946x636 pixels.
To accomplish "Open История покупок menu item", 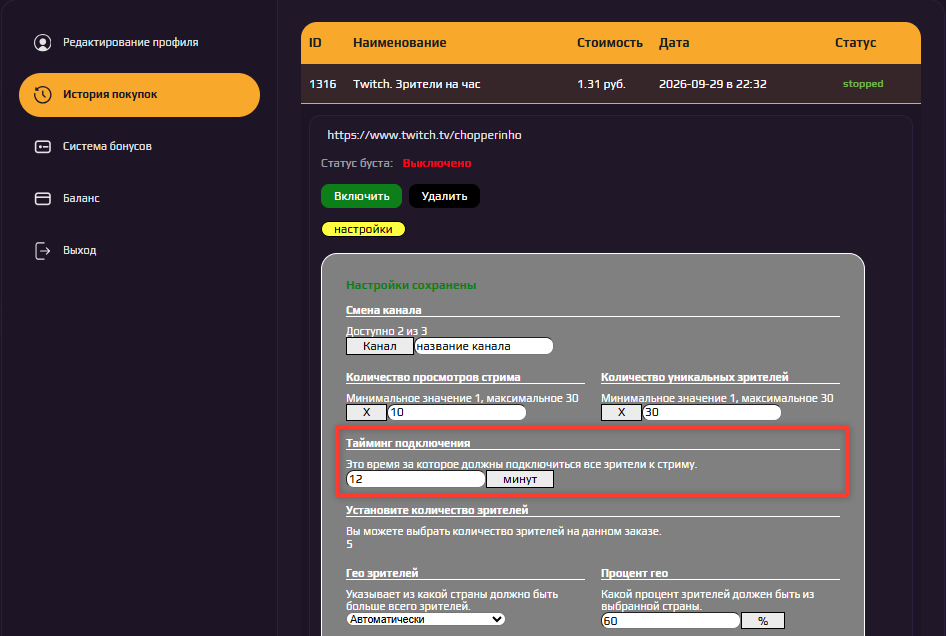I will click(x=139, y=95).
